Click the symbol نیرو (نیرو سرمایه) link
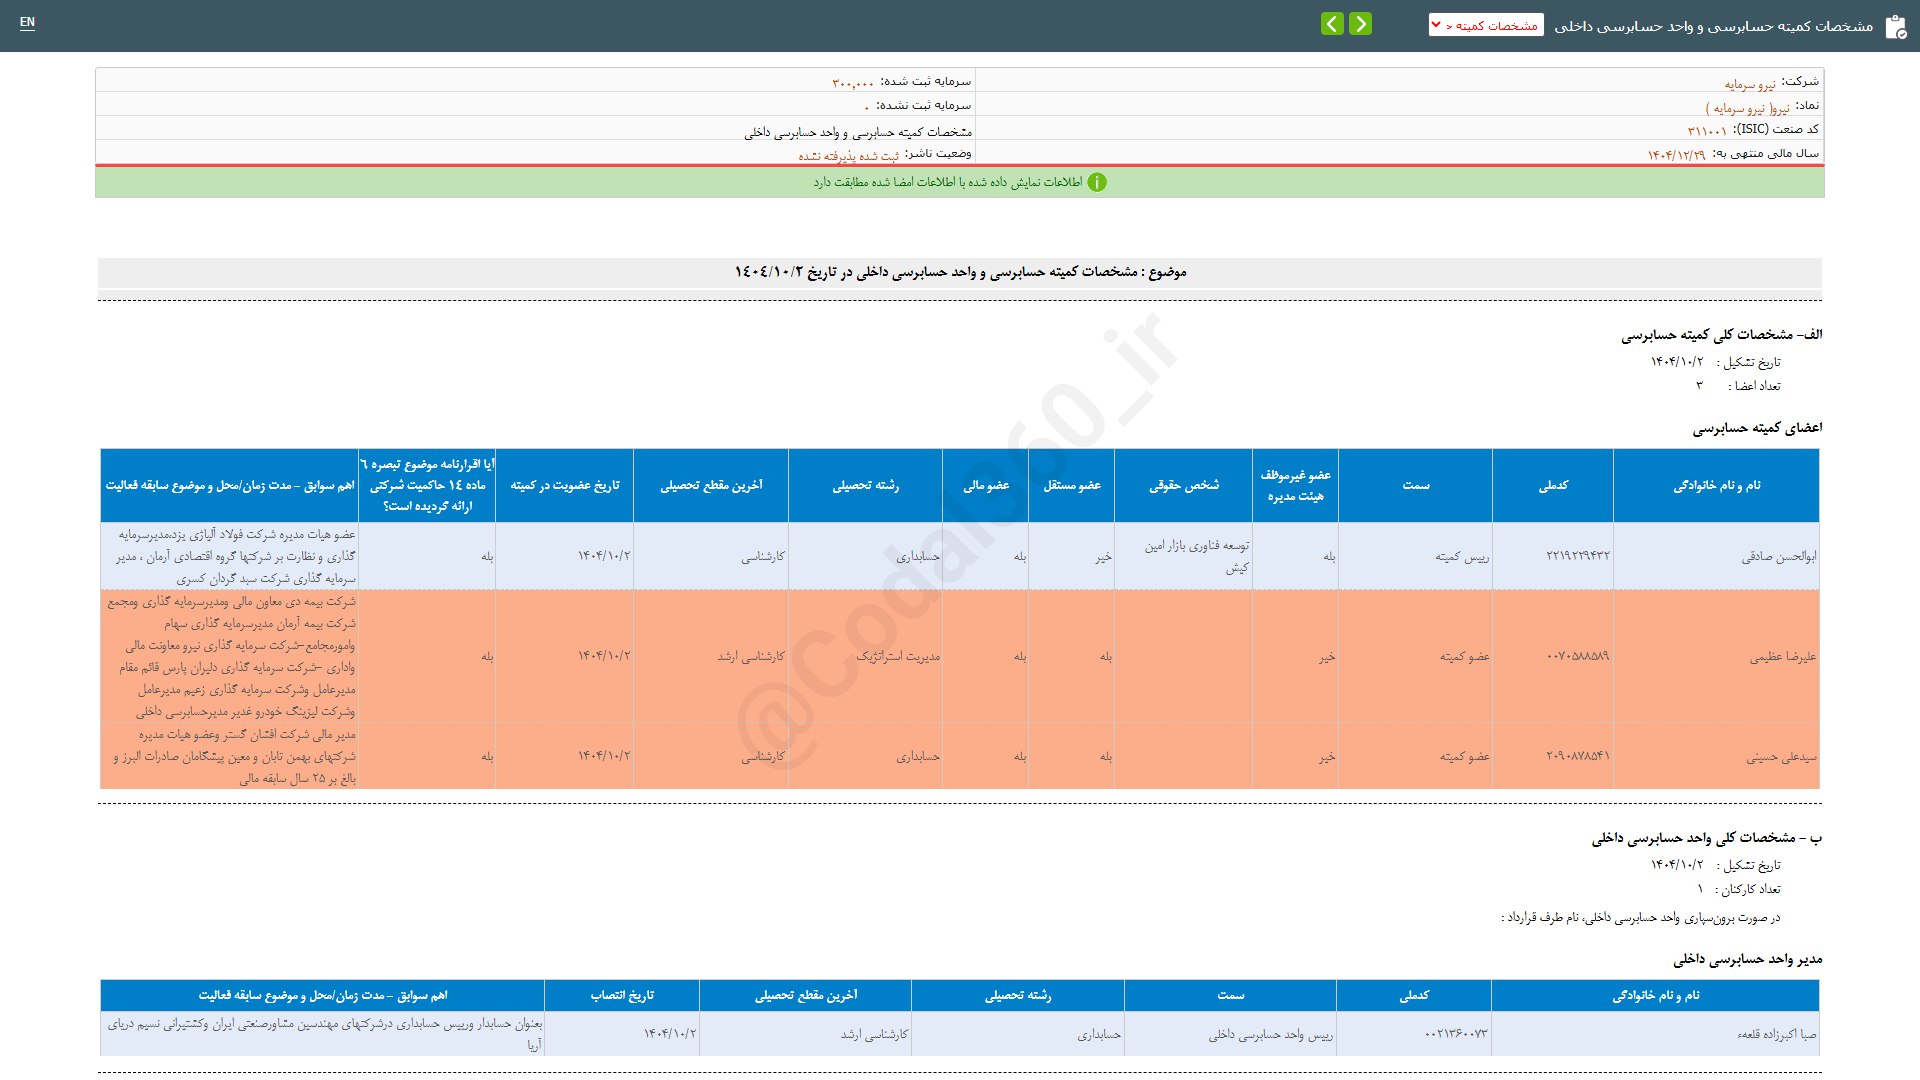The height and width of the screenshot is (1080, 1920). coord(1747,108)
